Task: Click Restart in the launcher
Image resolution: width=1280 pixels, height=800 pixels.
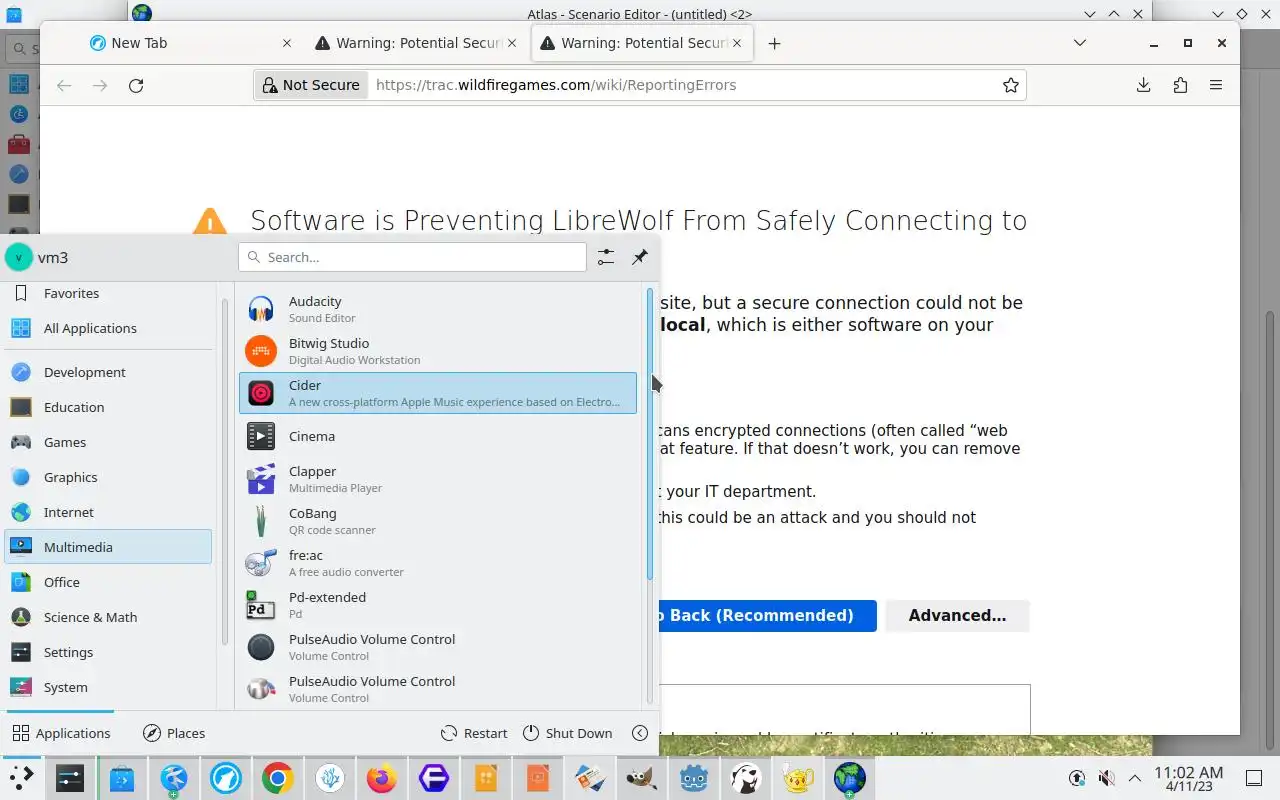Action: pyautogui.click(x=475, y=733)
